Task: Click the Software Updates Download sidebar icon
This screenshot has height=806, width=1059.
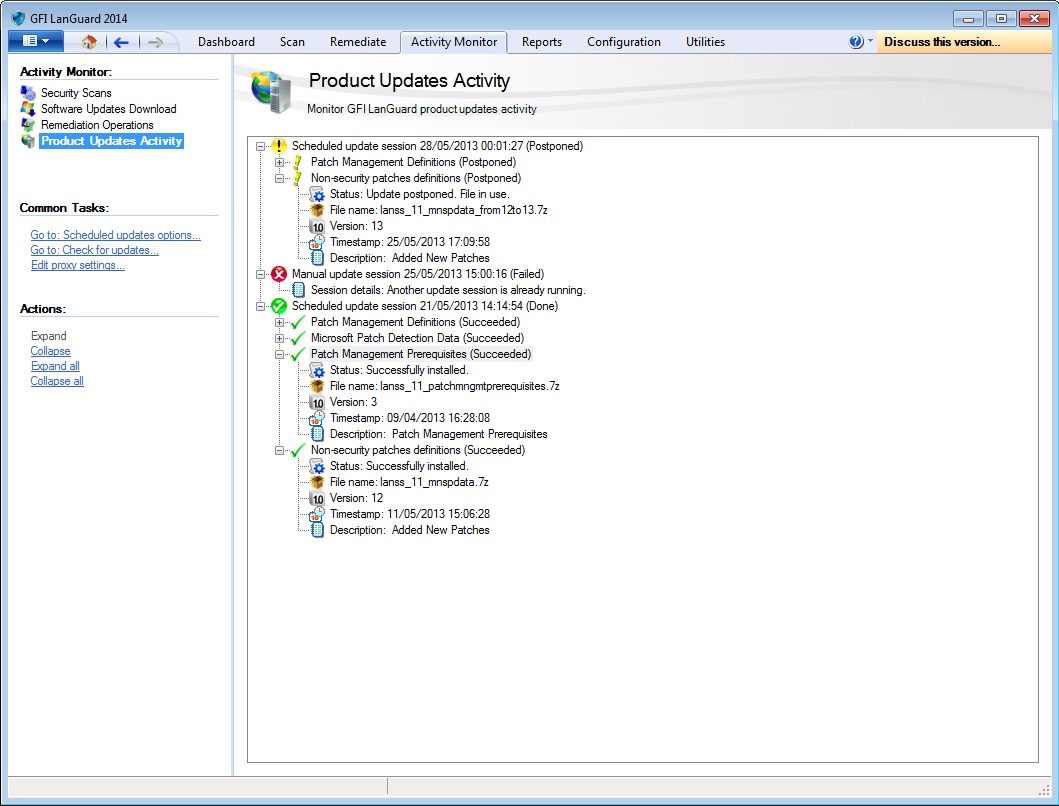Action: (x=28, y=109)
